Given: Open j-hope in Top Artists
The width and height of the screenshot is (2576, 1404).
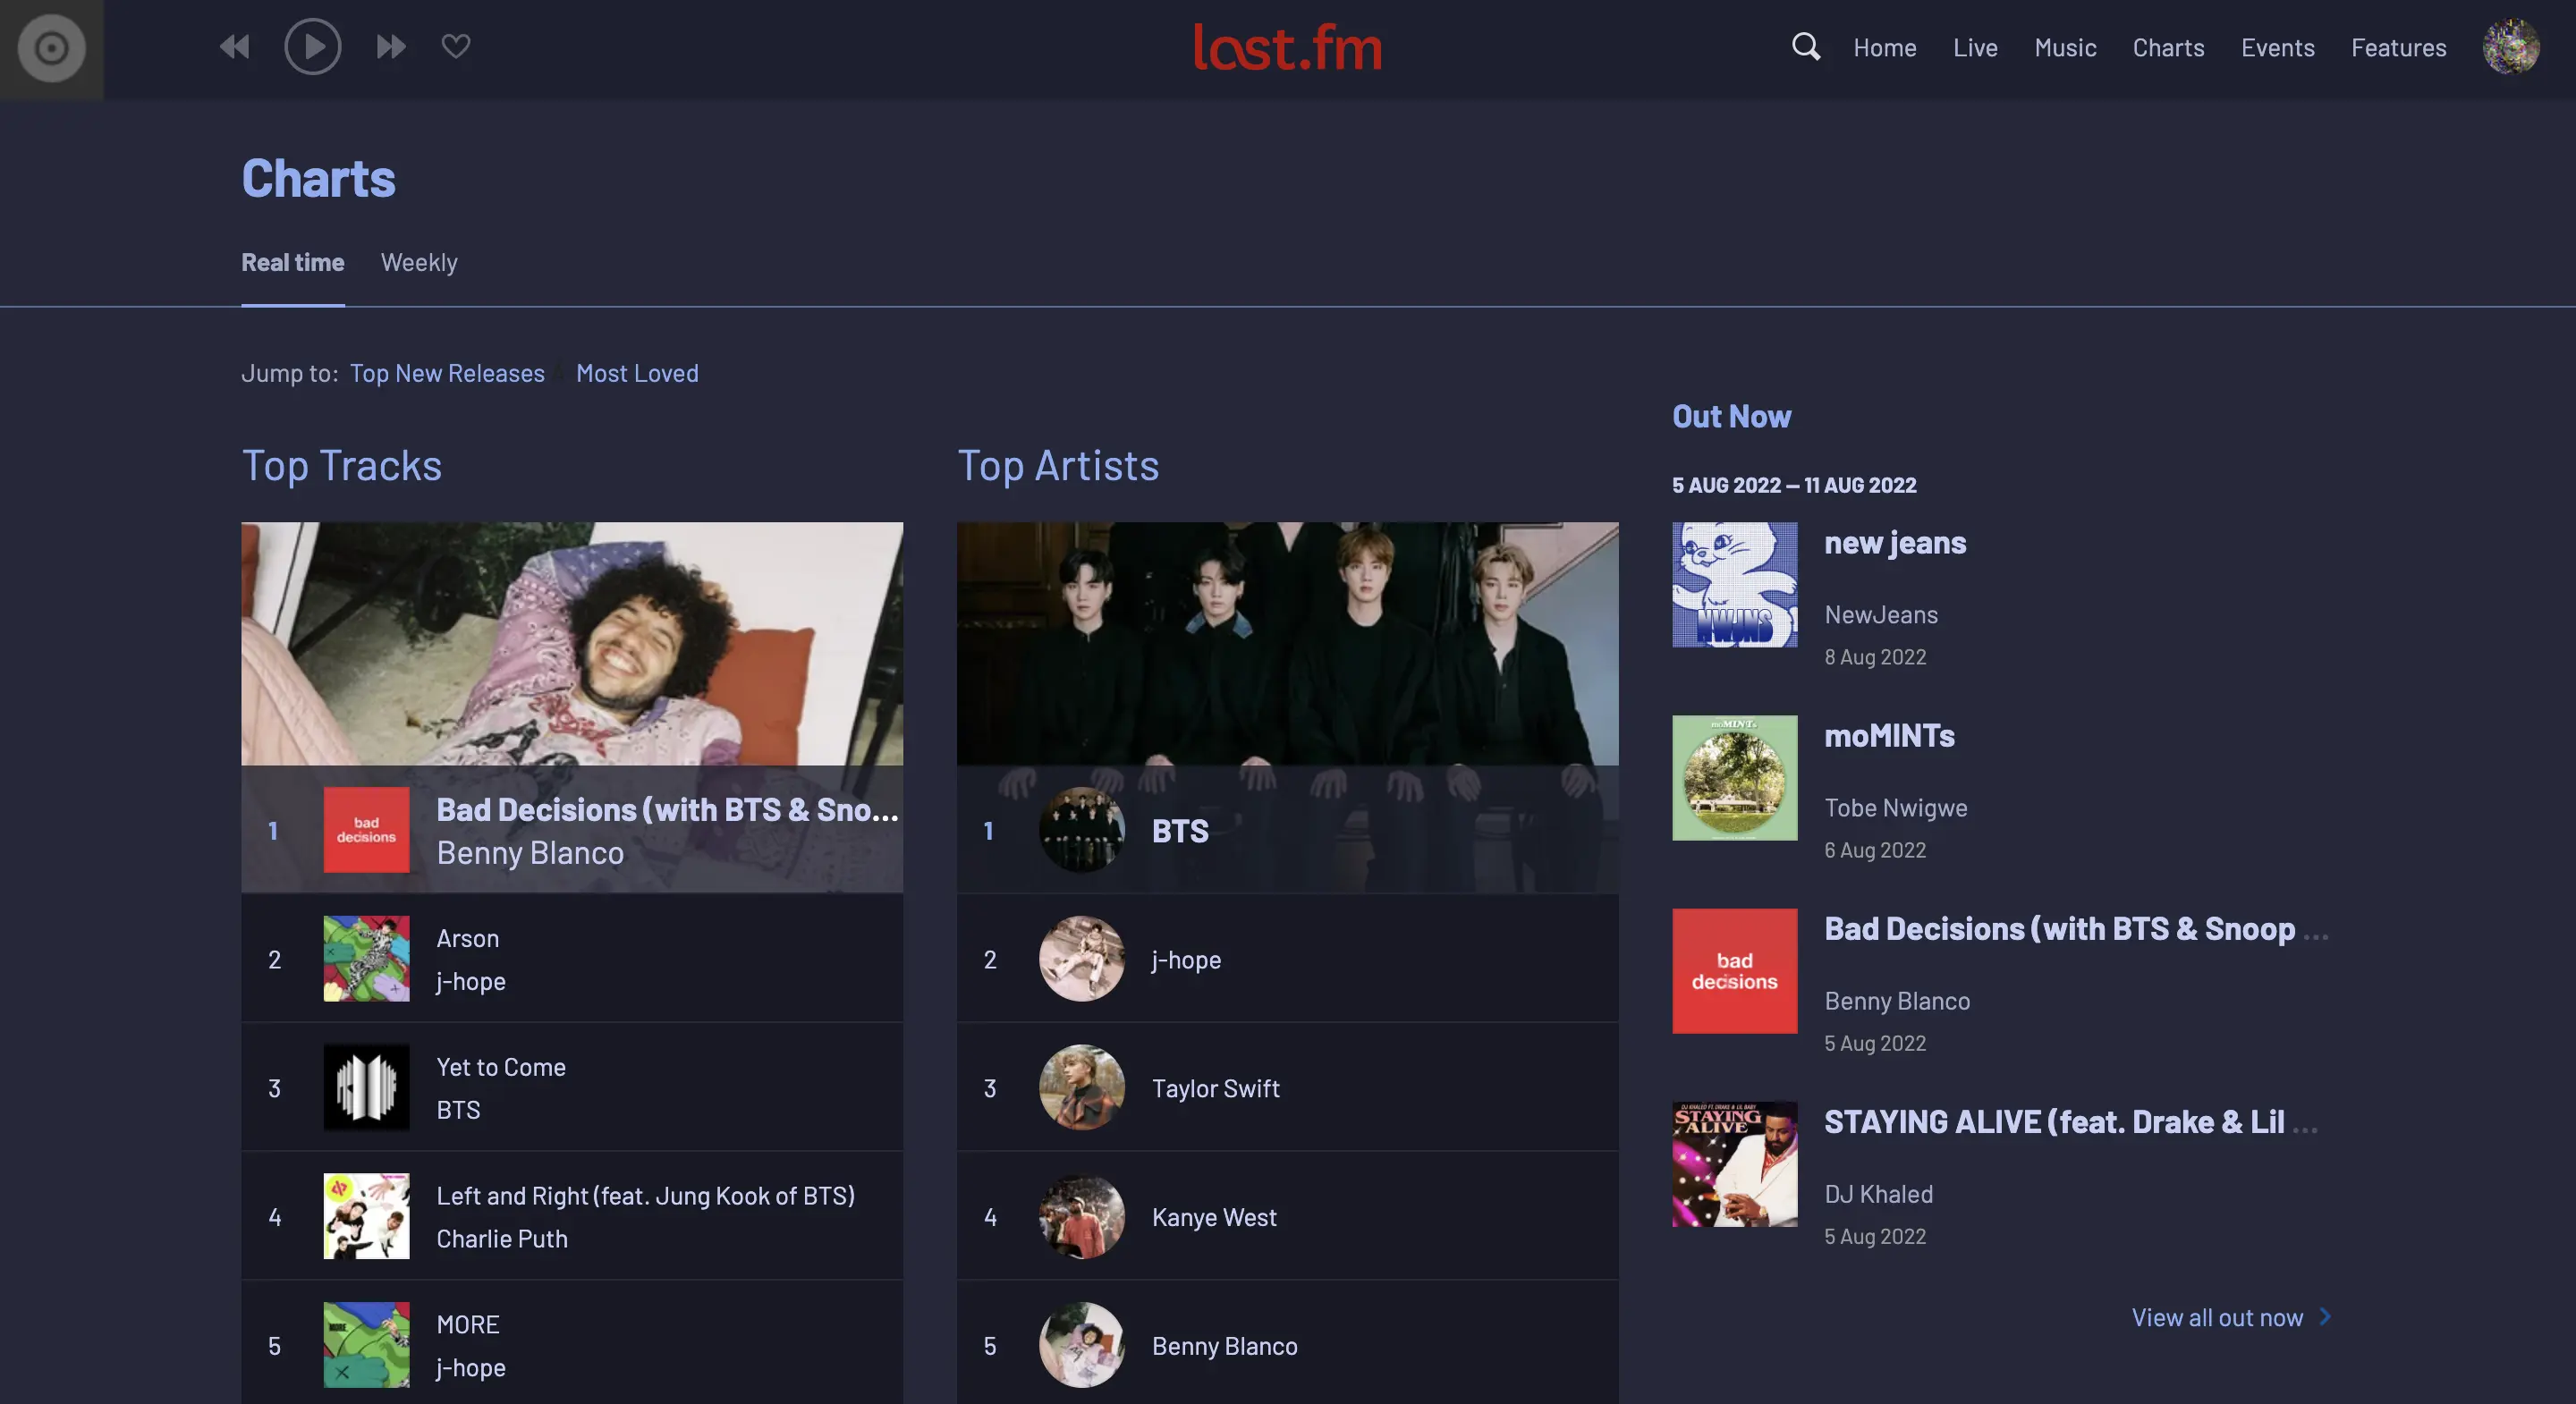Looking at the screenshot, I should 1186,960.
